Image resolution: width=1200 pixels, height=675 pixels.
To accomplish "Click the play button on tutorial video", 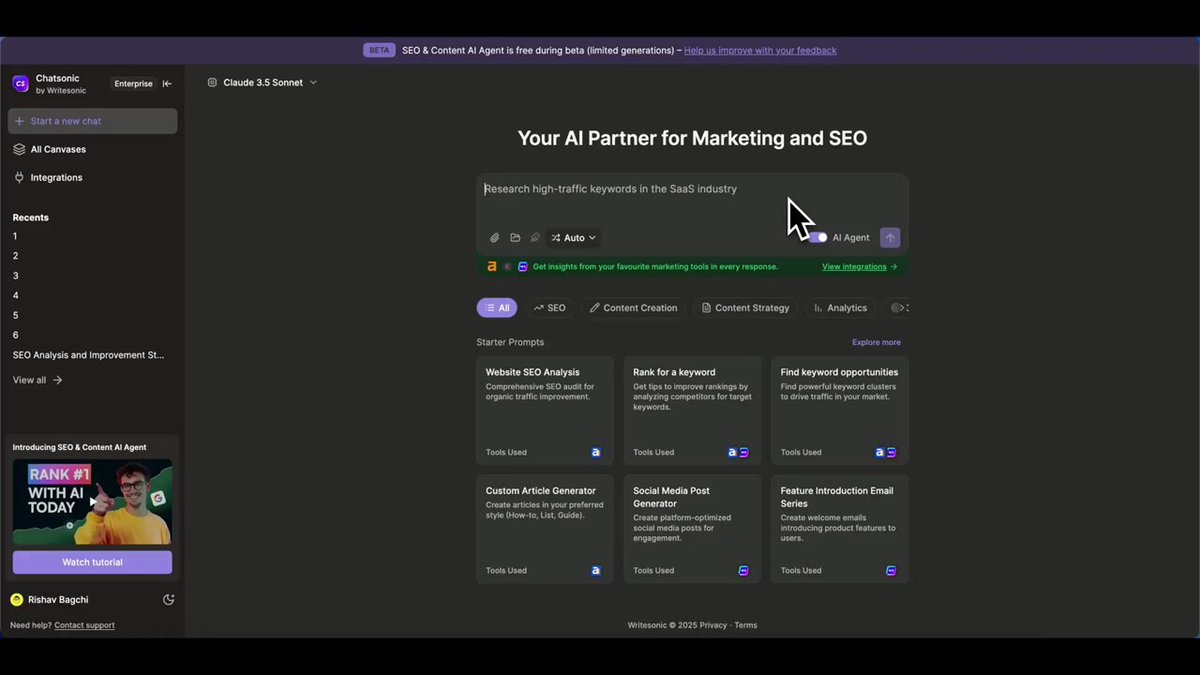I will tap(93, 502).
